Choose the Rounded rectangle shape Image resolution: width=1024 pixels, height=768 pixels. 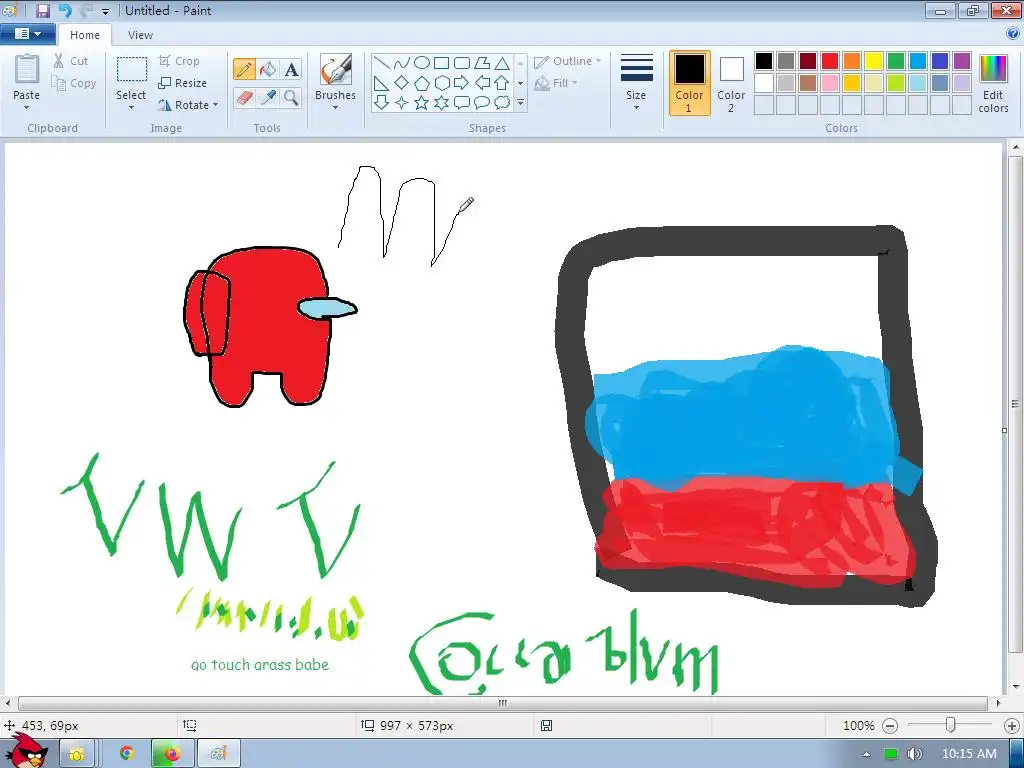pyautogui.click(x=462, y=63)
